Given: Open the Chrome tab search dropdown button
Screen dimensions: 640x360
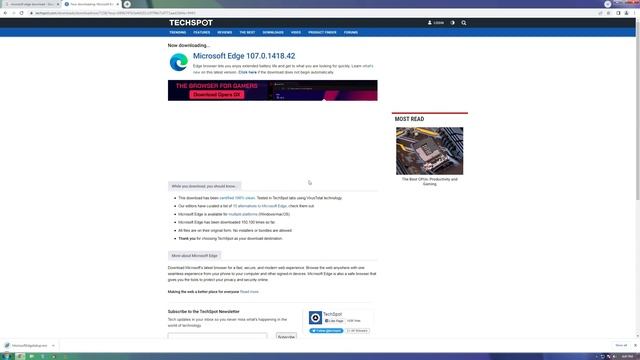Looking at the screenshot, I should pos(608,4).
